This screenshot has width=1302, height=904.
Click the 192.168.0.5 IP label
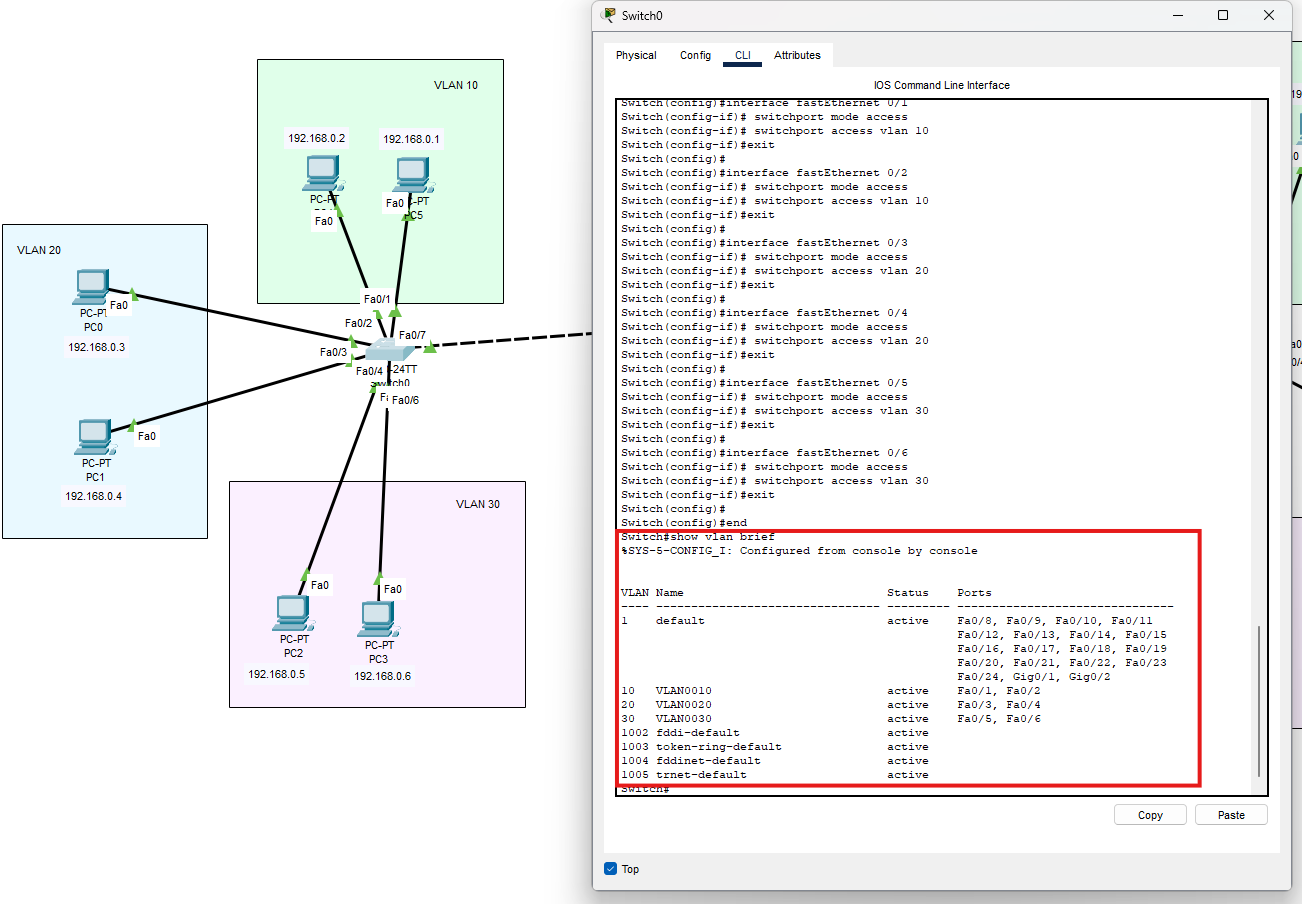277,674
